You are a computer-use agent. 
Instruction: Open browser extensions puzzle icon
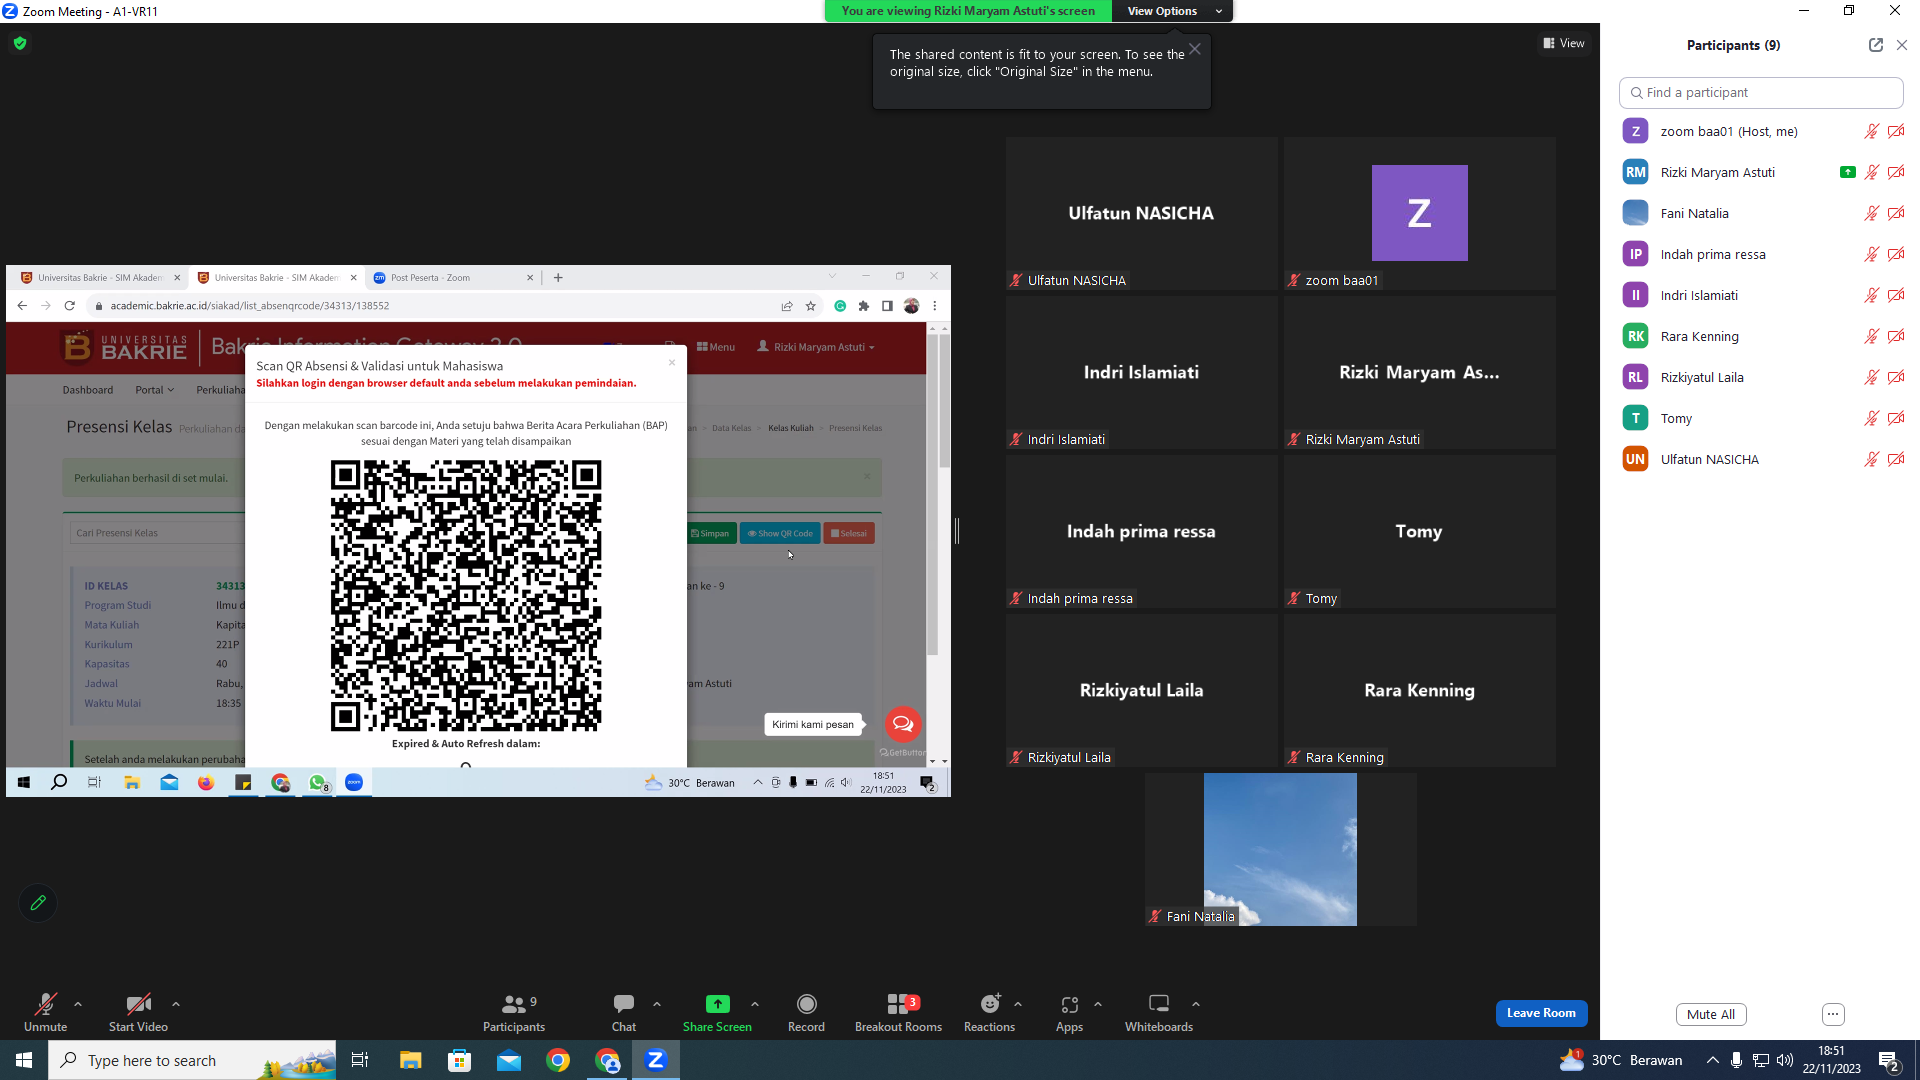pos(864,306)
